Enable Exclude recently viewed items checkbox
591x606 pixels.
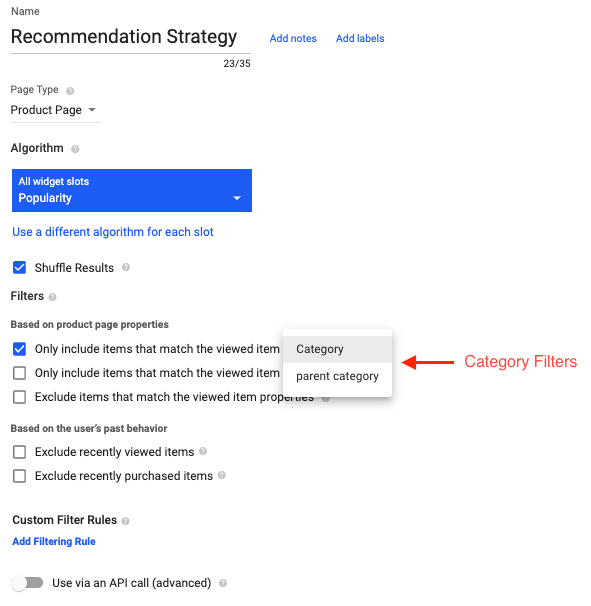click(19, 452)
